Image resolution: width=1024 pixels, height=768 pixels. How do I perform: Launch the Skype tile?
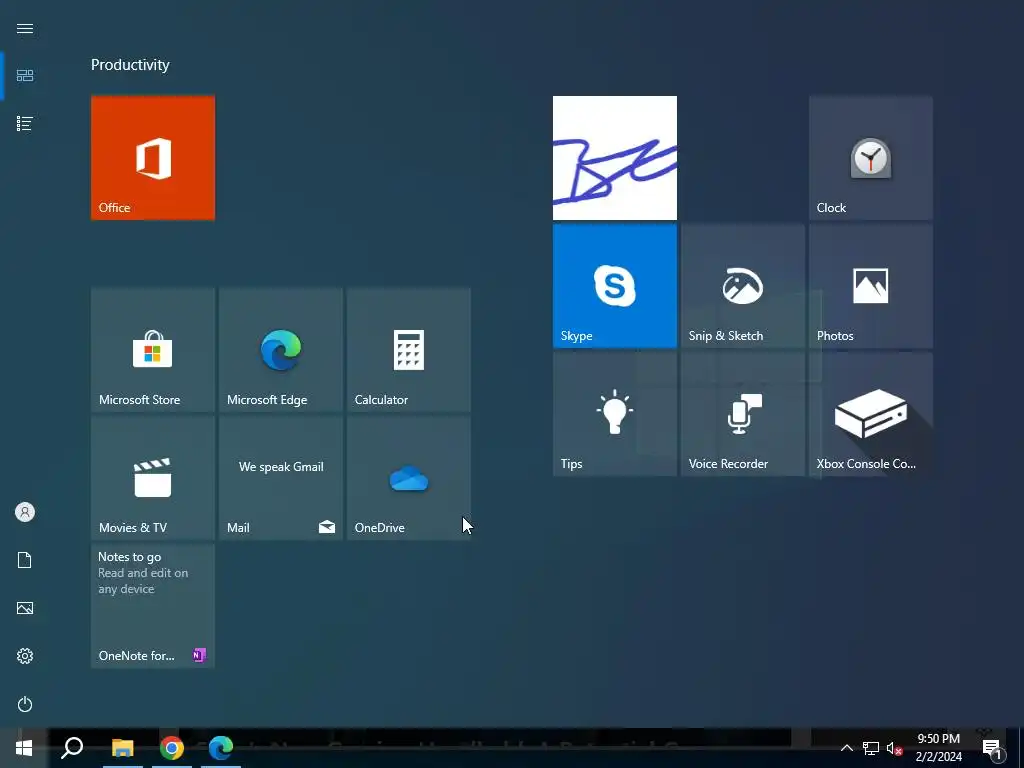[615, 286]
